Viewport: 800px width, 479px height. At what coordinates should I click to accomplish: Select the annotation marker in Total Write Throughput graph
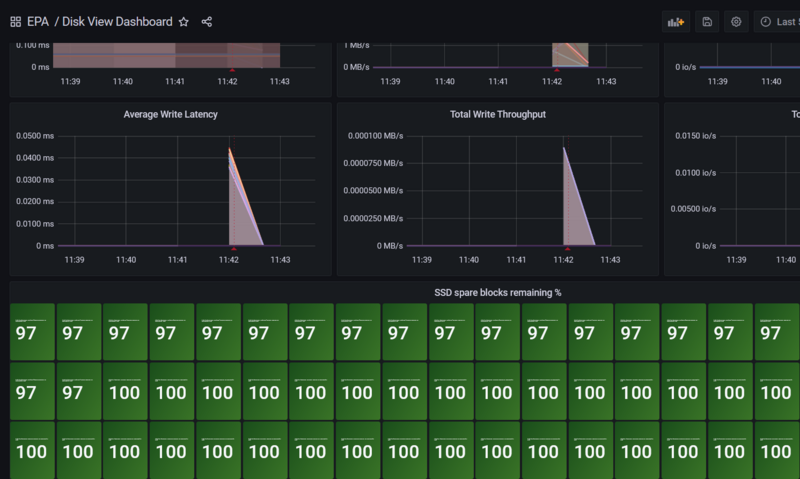(567, 248)
